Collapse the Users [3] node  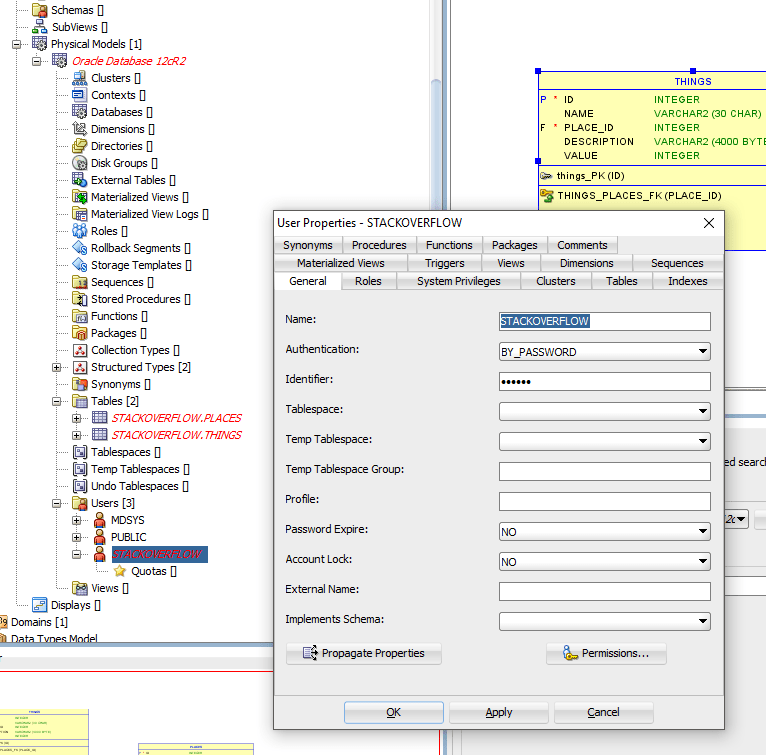[57, 503]
